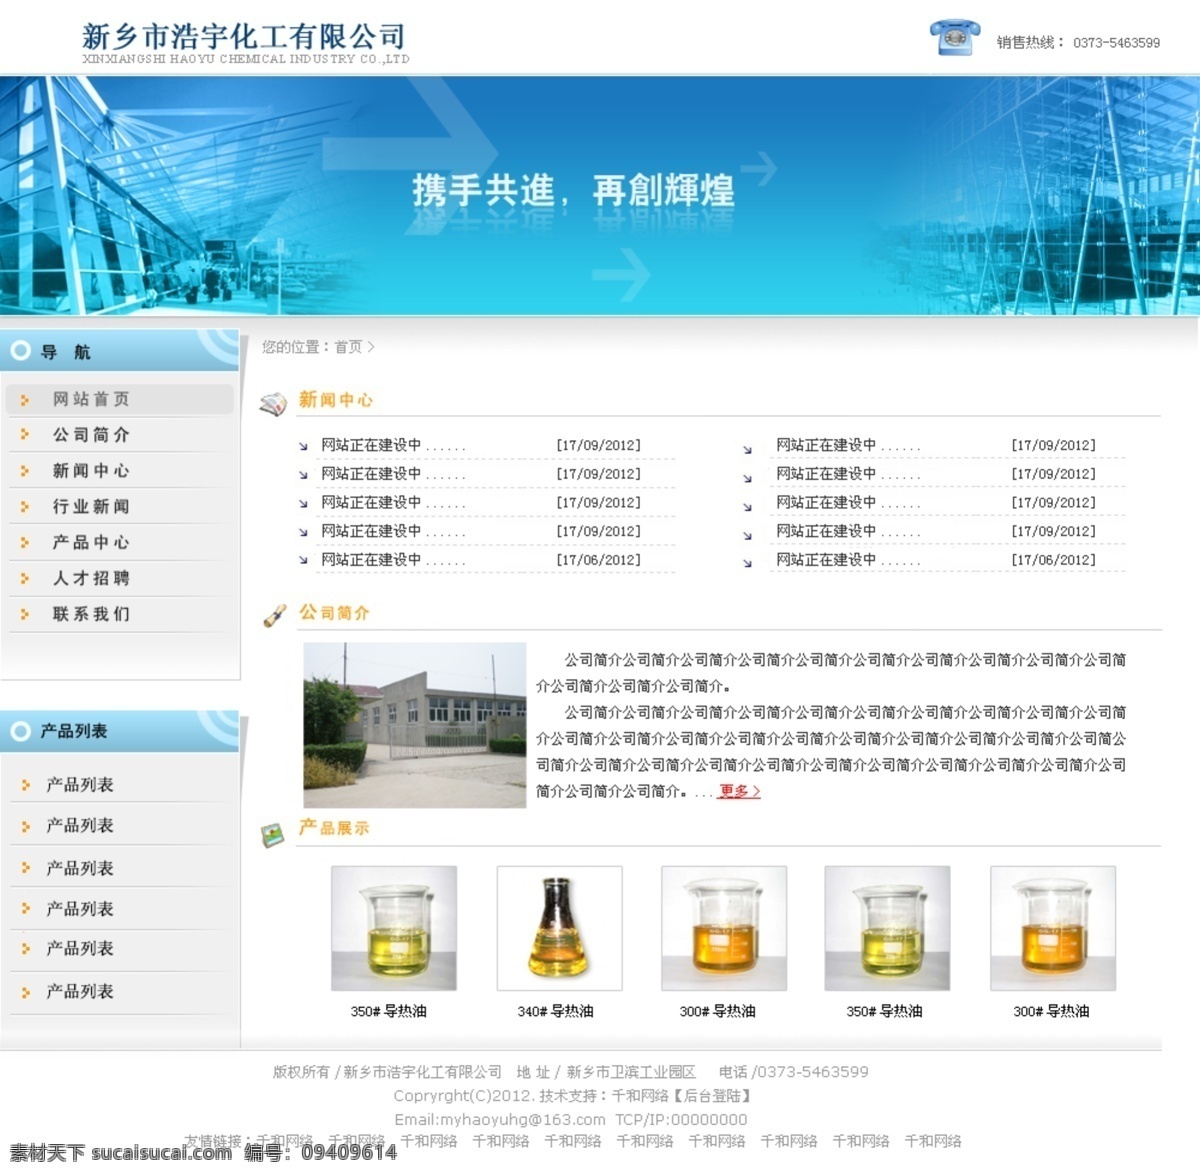Click the last 产品列表 sidebar entry

click(80, 992)
